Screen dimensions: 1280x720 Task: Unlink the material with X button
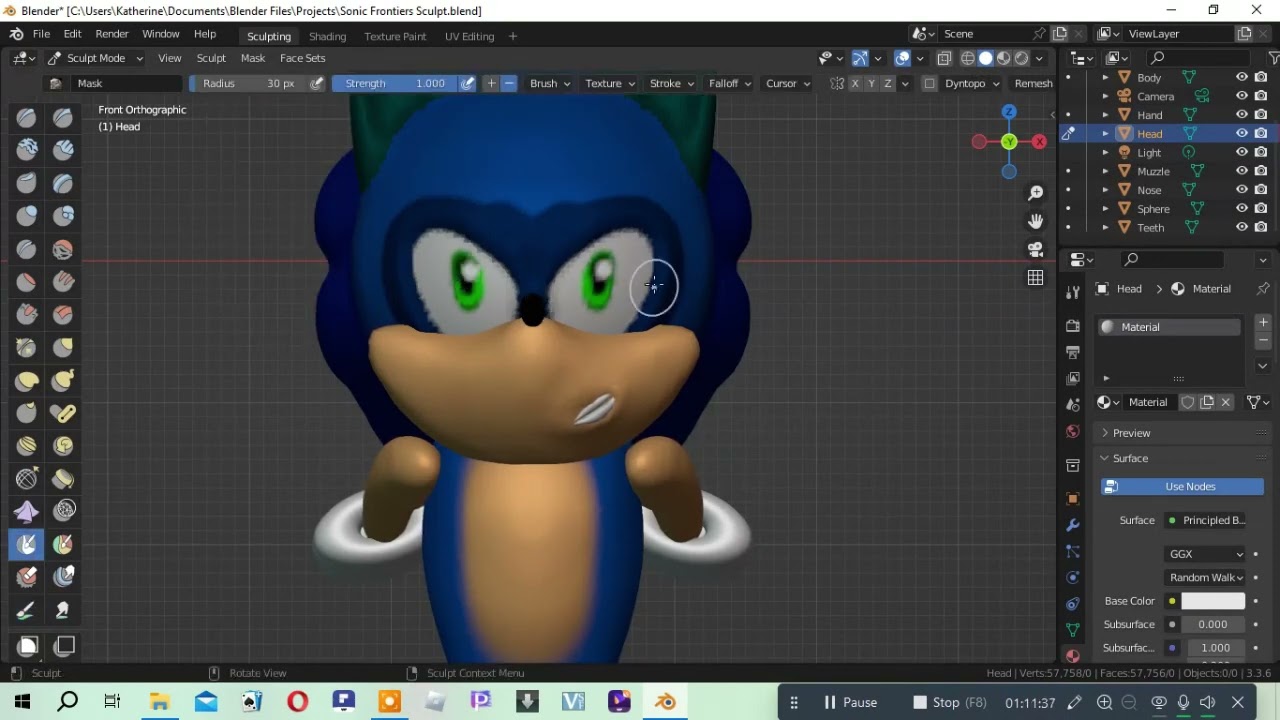pyautogui.click(x=1226, y=402)
